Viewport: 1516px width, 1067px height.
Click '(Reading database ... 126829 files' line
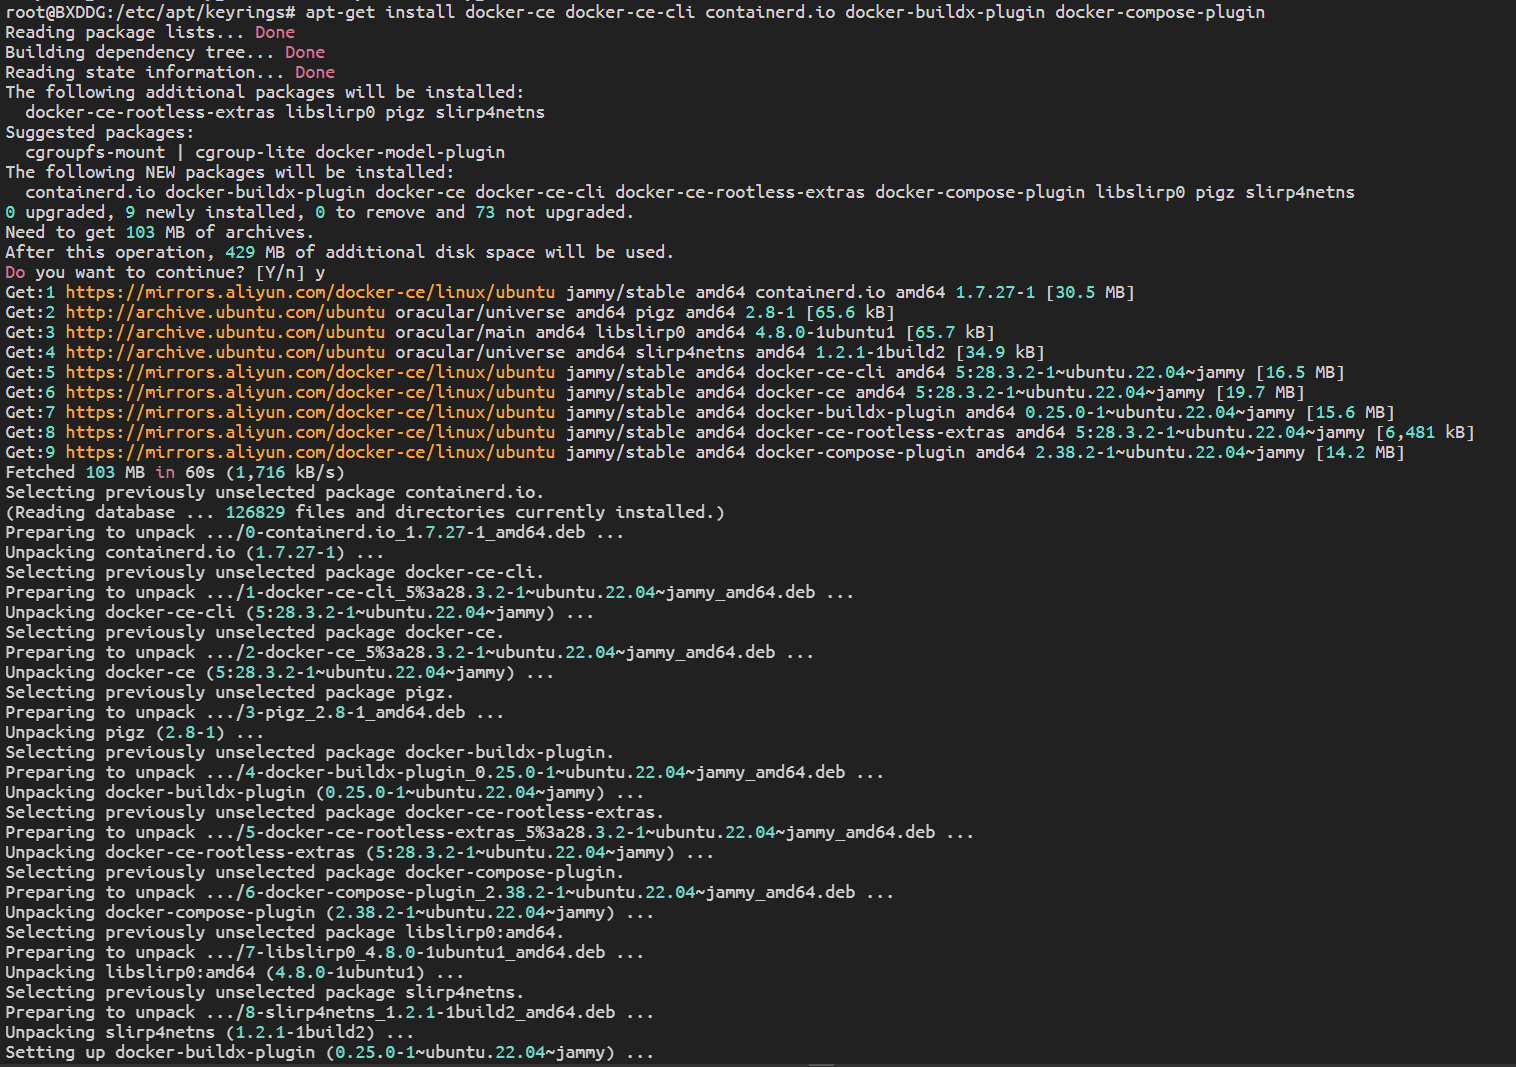(365, 512)
